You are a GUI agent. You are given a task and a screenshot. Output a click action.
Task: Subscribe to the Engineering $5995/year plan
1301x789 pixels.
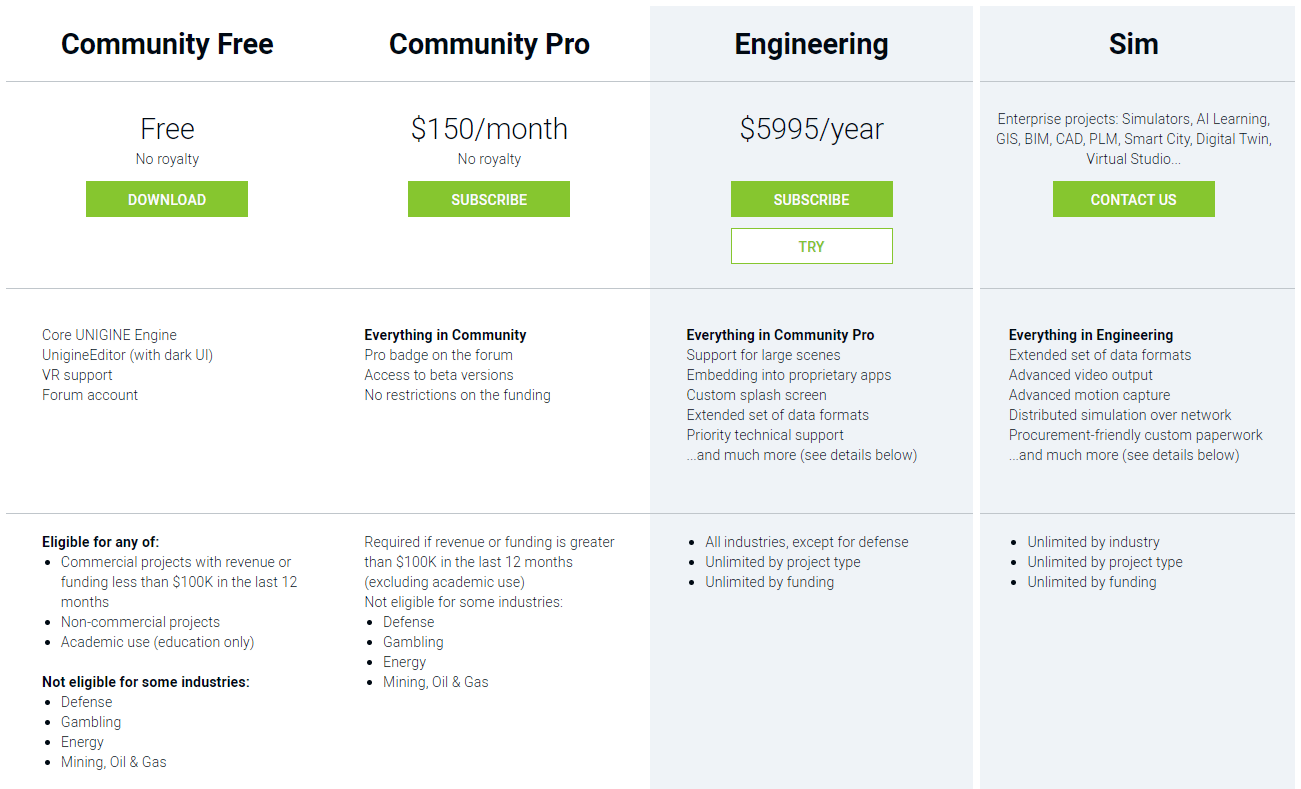point(811,199)
